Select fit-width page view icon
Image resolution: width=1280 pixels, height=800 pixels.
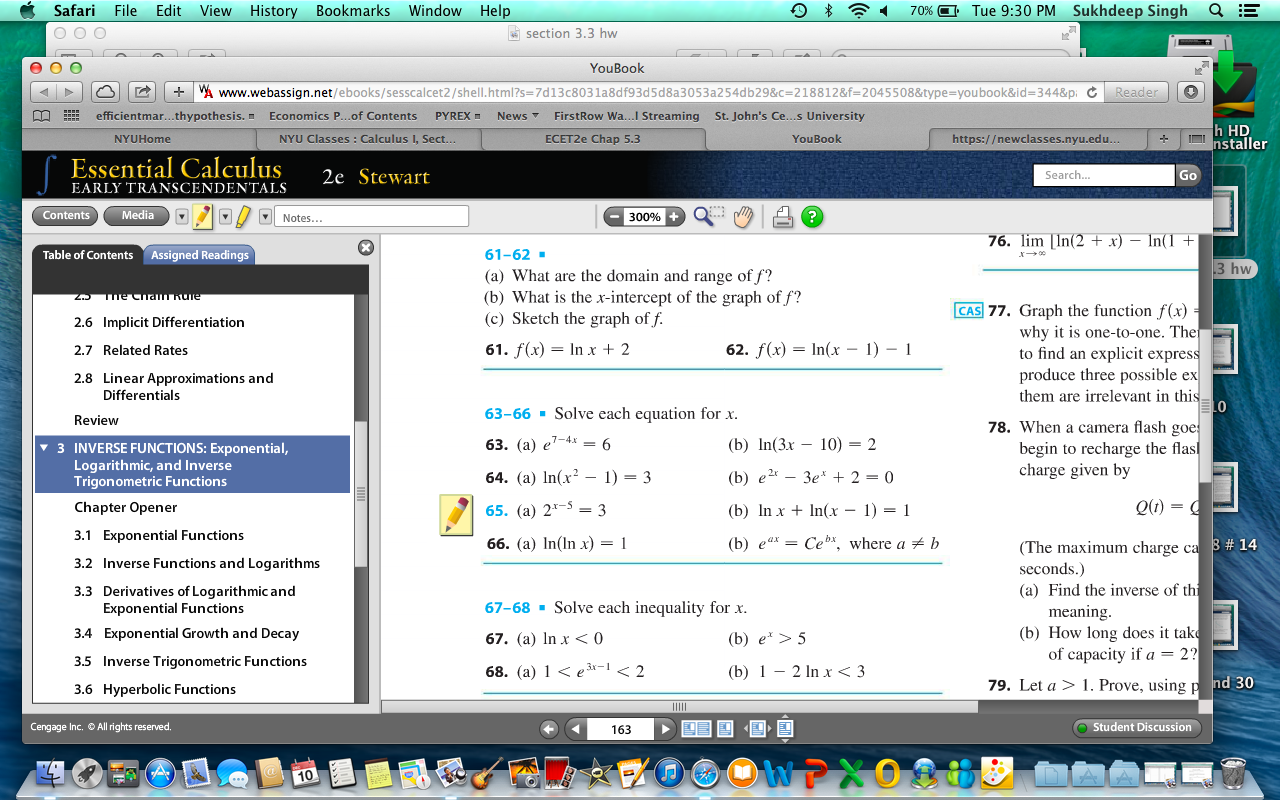(x=757, y=729)
